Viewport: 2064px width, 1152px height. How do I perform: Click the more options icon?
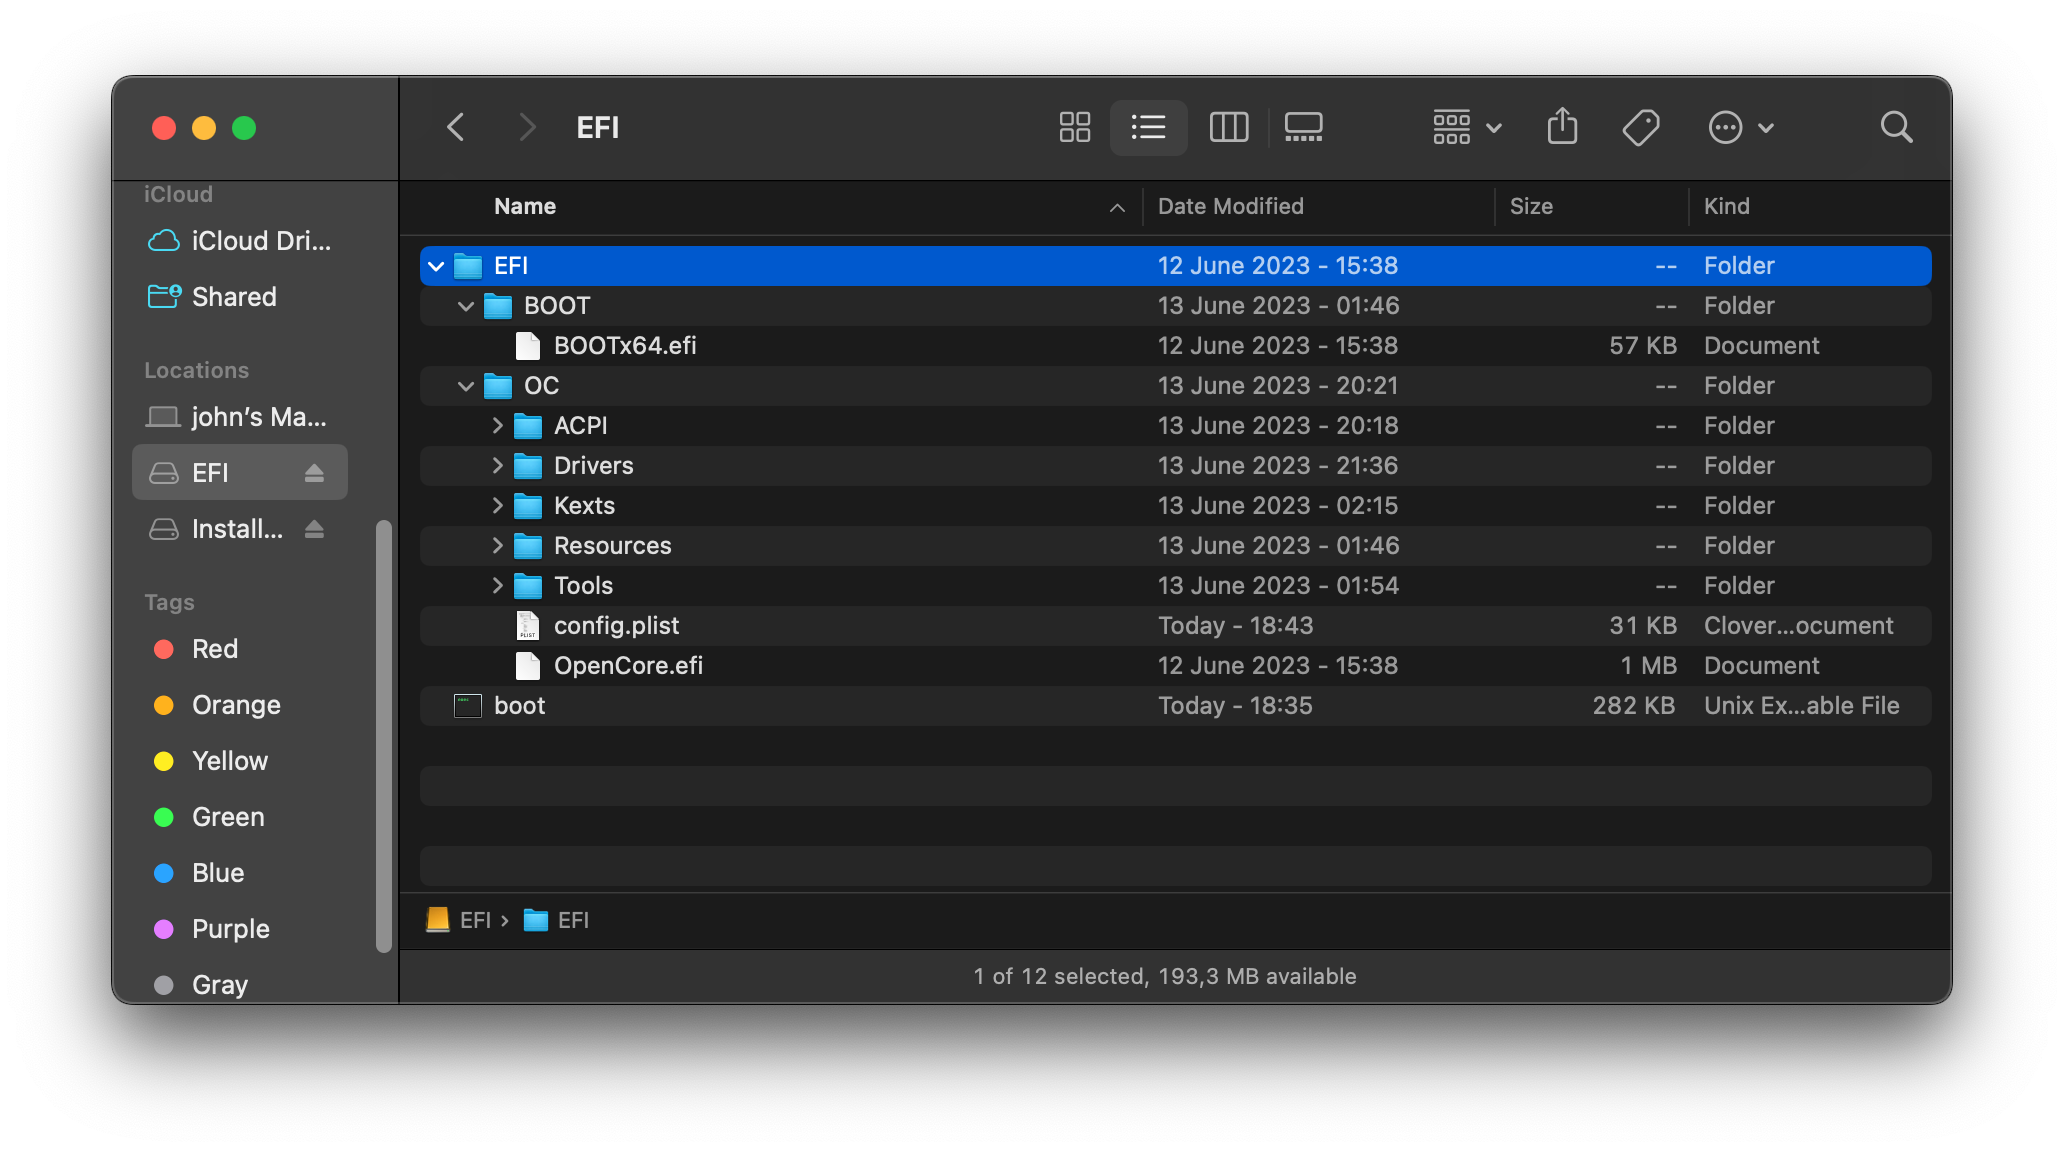point(1724,126)
